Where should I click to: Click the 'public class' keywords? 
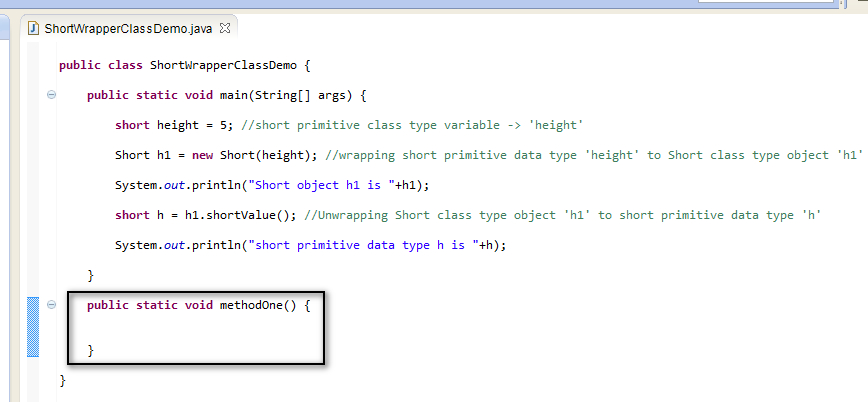pos(101,65)
